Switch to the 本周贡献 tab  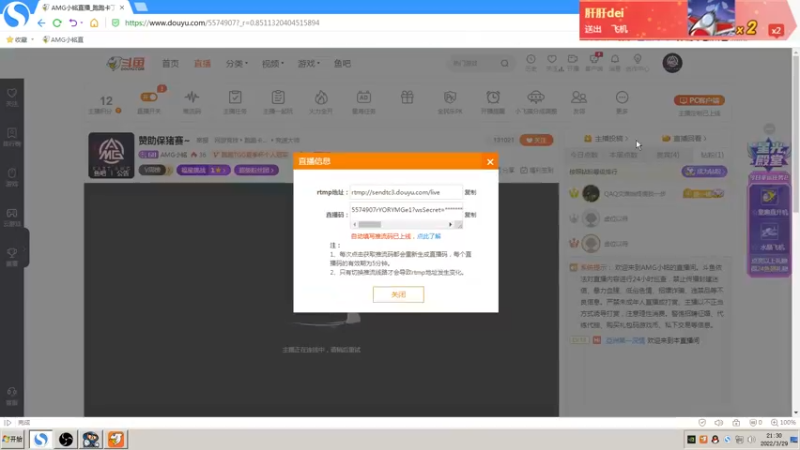pos(623,155)
